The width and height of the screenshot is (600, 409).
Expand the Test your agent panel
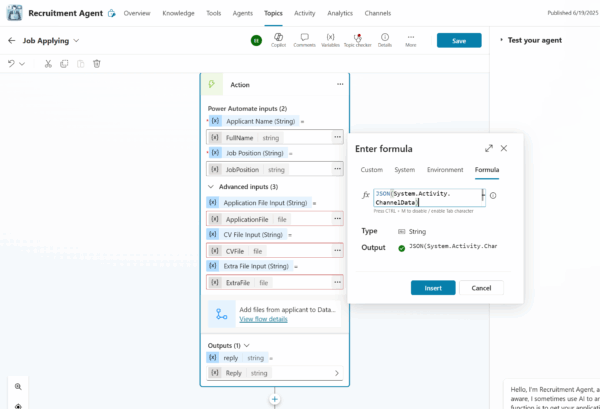click(x=501, y=40)
